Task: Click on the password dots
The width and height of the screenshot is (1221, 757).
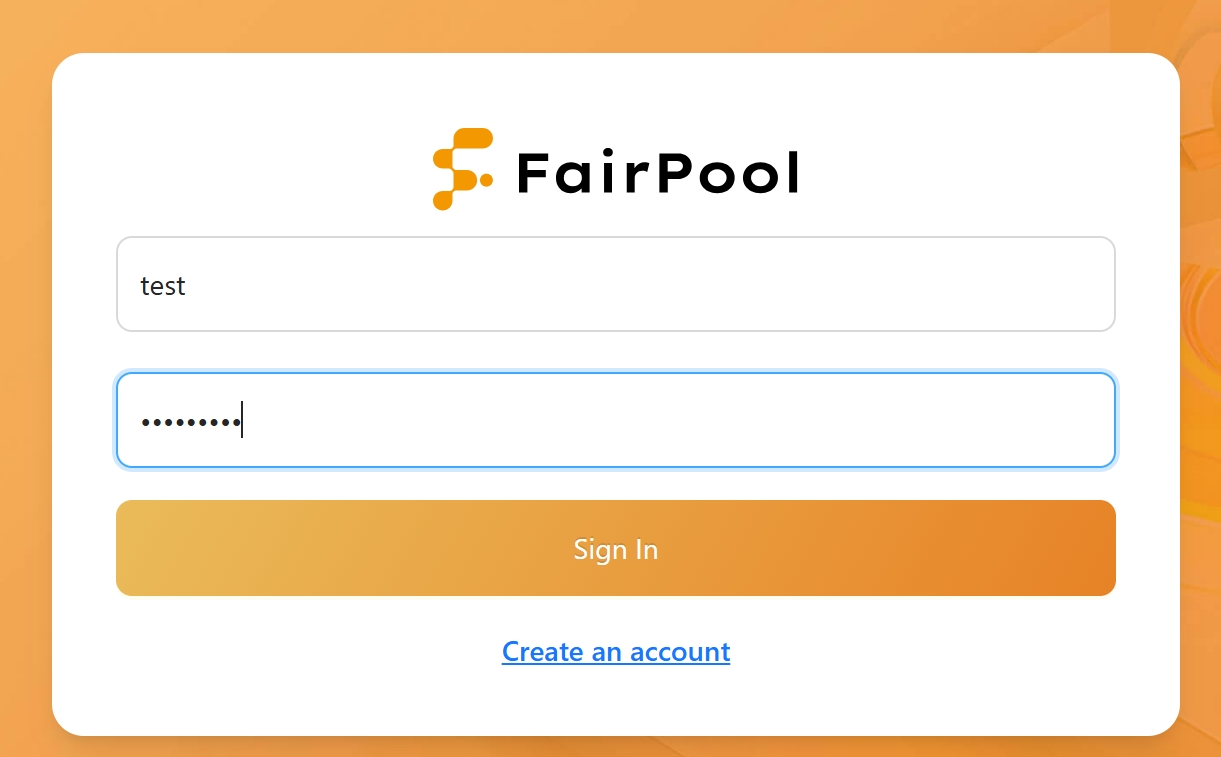Action: (x=190, y=423)
